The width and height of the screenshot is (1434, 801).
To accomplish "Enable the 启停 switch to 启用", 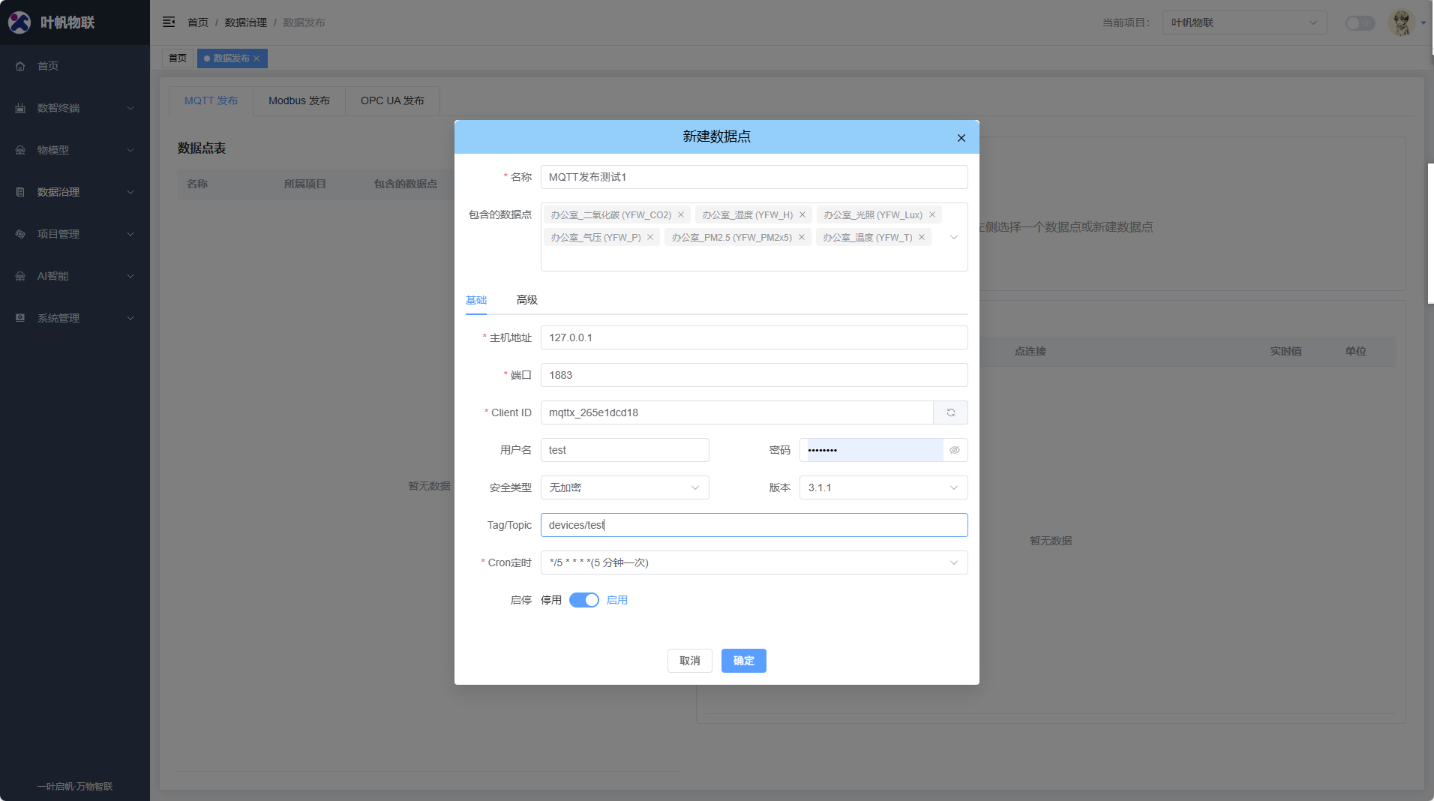I will 583,599.
